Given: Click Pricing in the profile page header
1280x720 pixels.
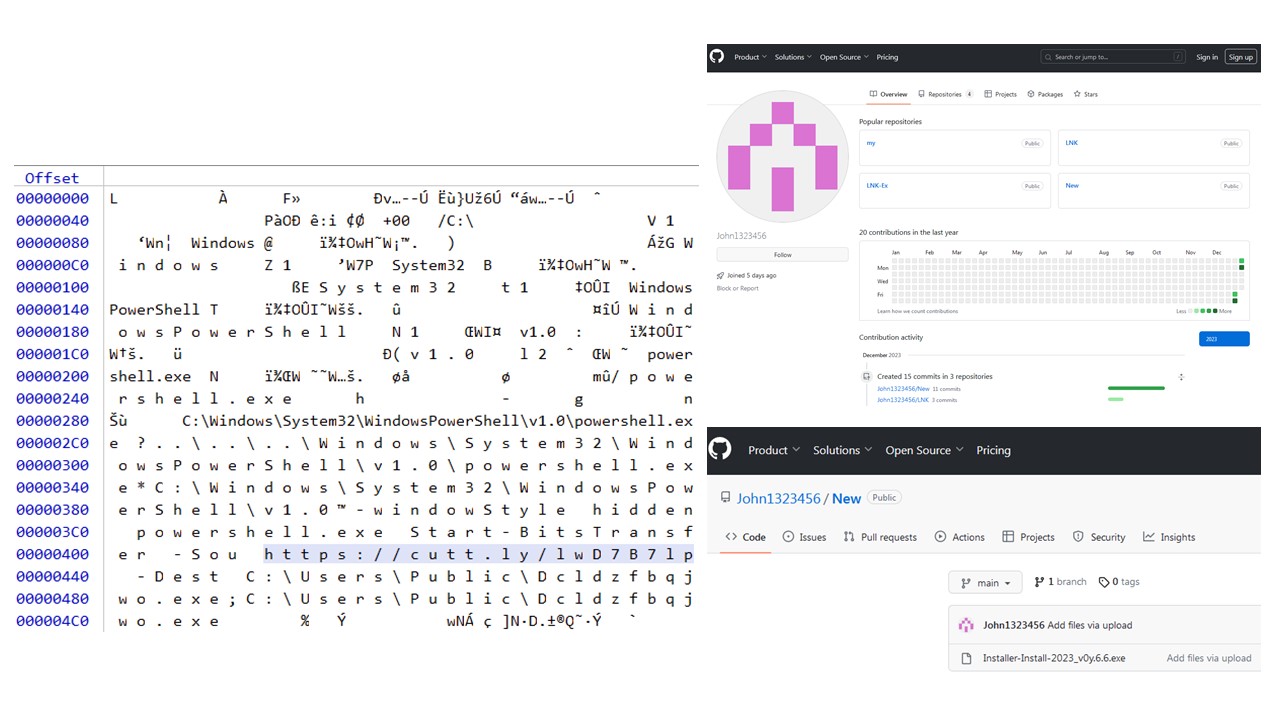Looking at the screenshot, I should pos(887,57).
